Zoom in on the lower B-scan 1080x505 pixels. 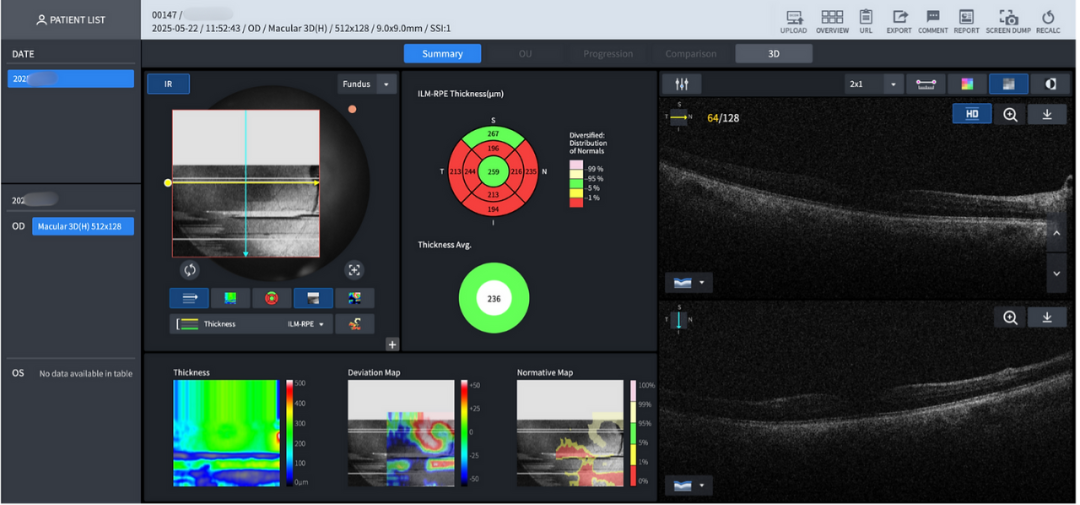[1010, 317]
